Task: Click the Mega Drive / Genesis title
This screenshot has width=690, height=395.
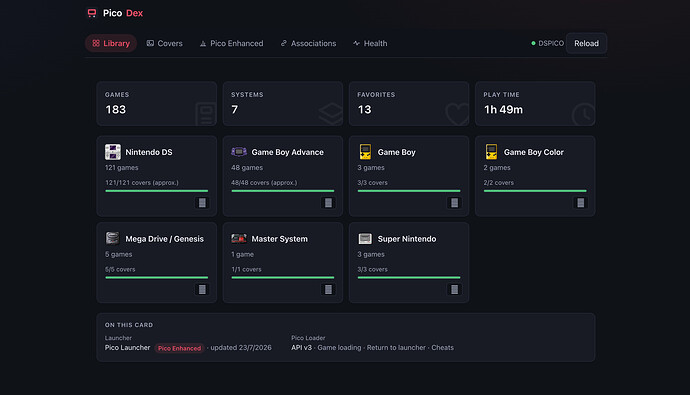Action: 165,239
